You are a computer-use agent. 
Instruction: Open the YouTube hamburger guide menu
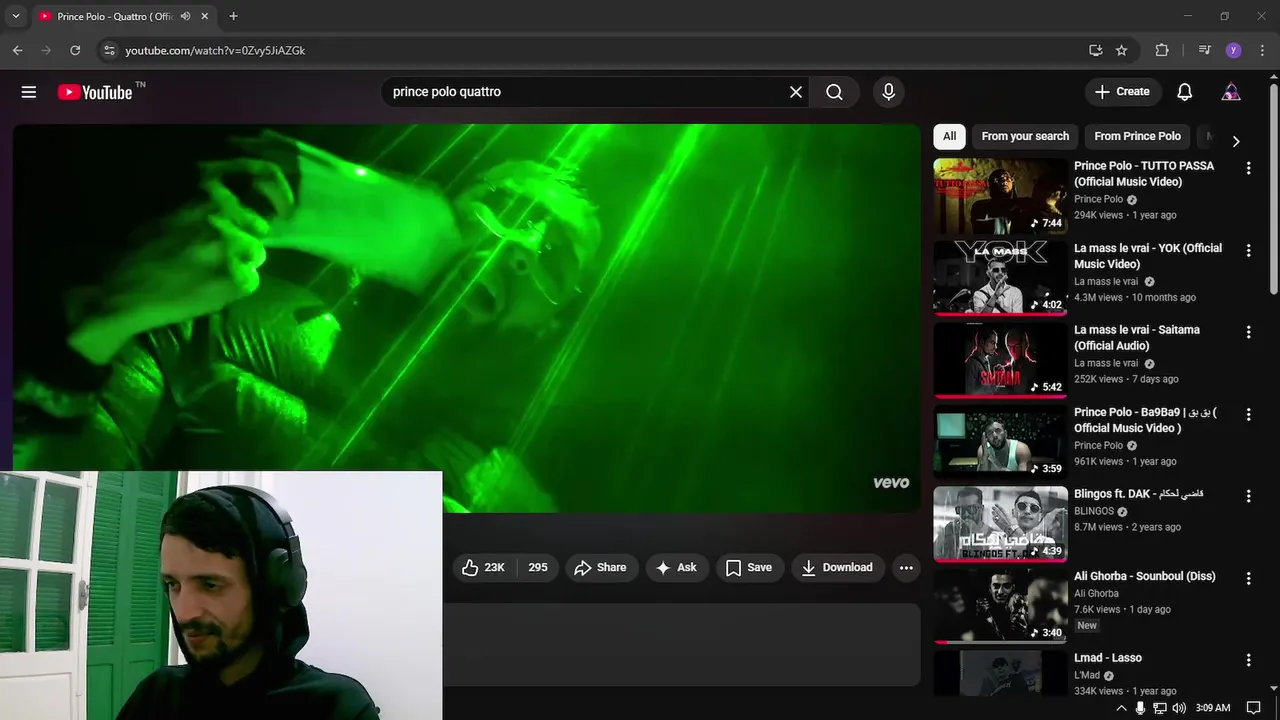pos(29,92)
